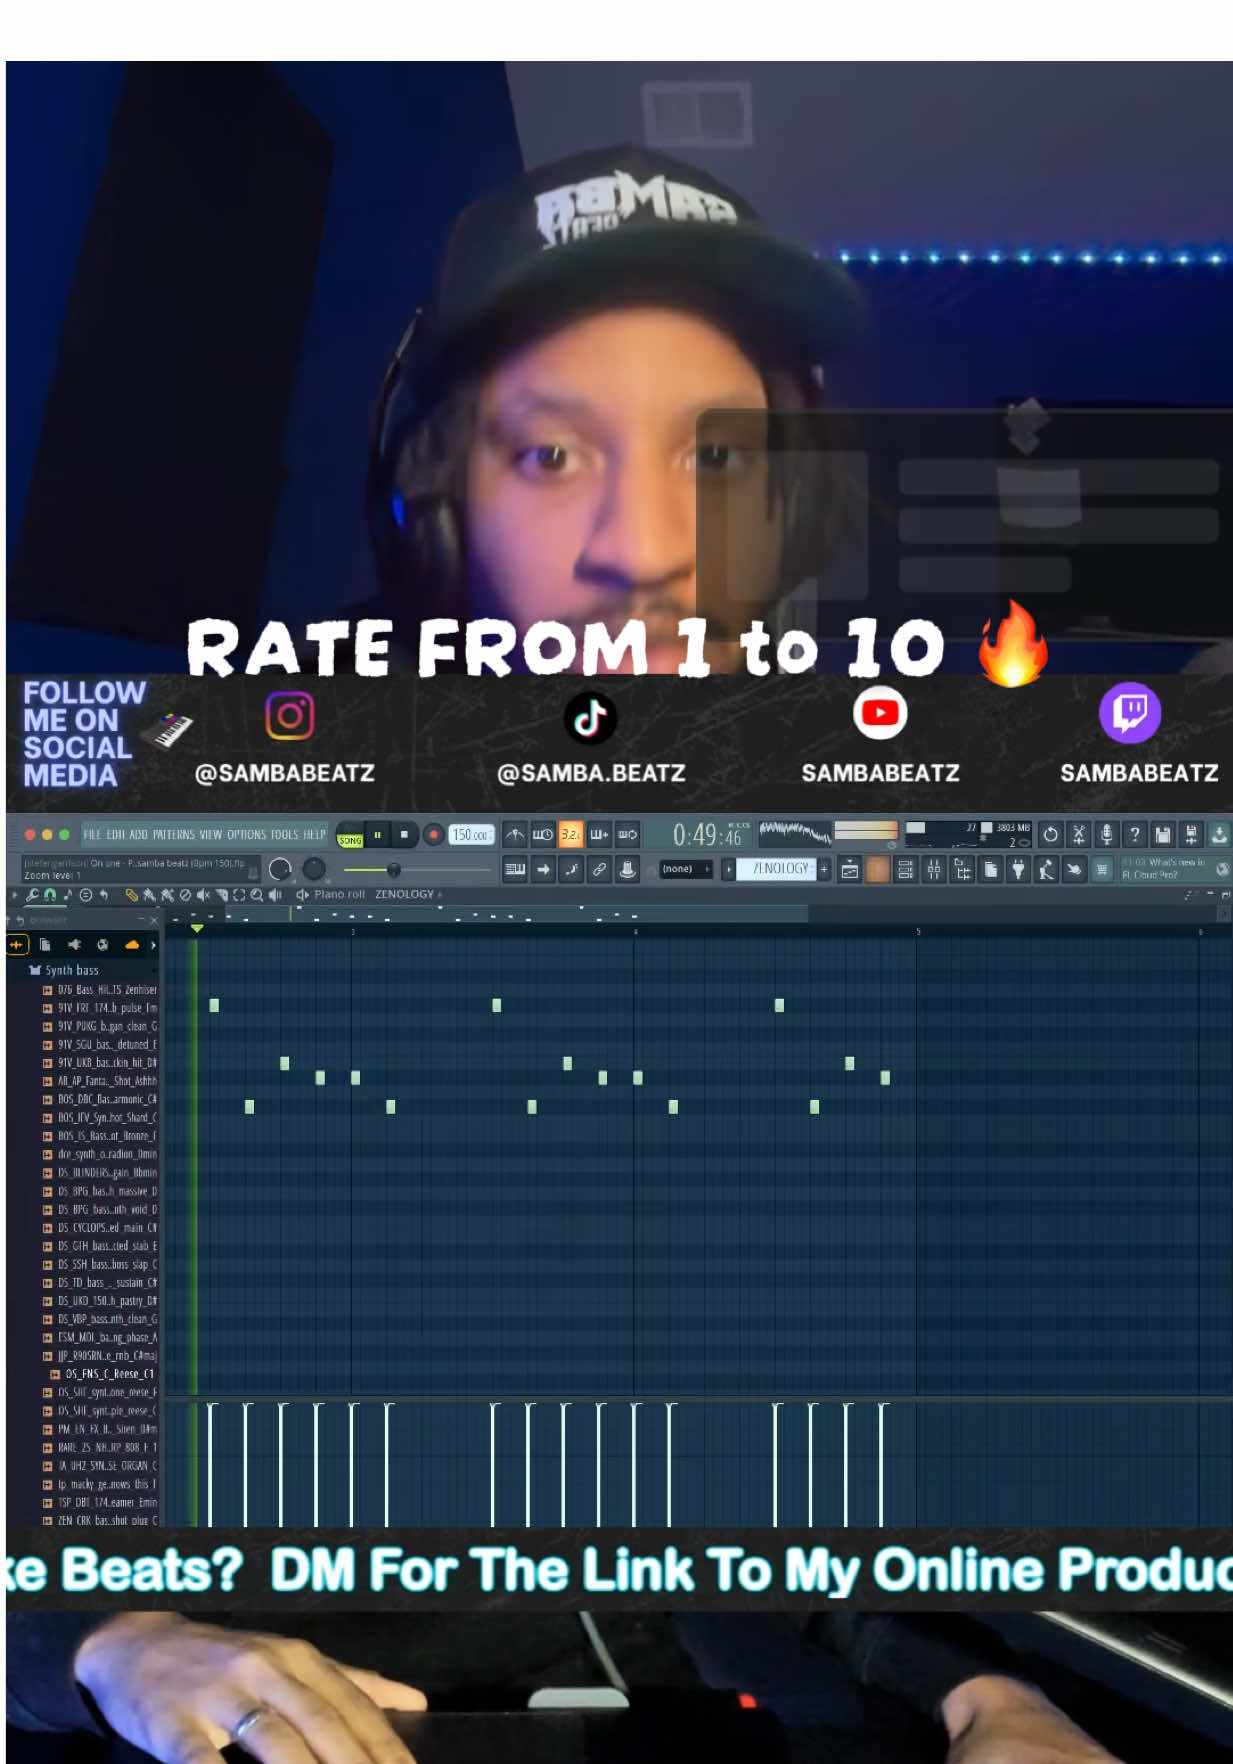Add a new pattern with the plus button

(824, 869)
